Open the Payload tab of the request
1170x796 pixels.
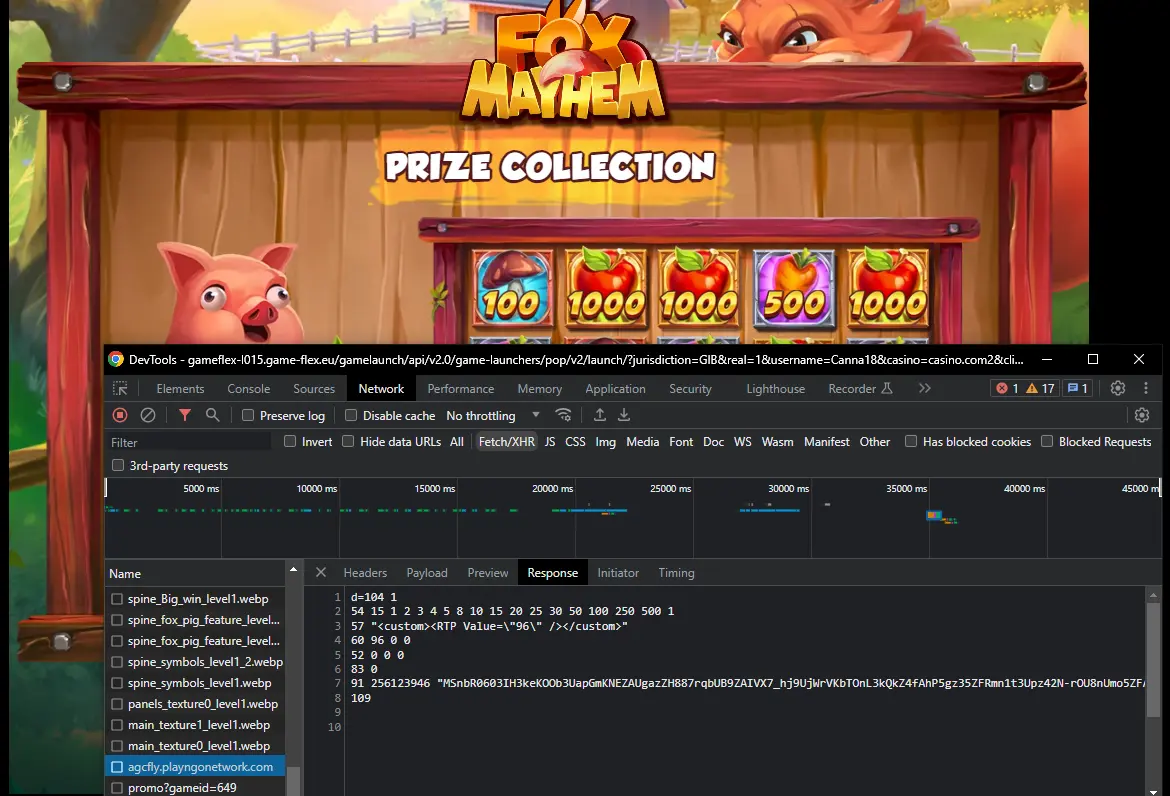[x=427, y=573]
